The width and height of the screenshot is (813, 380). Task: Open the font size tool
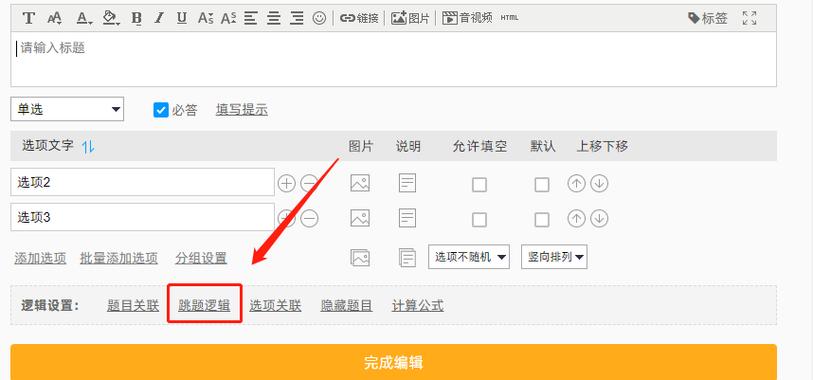(54, 18)
